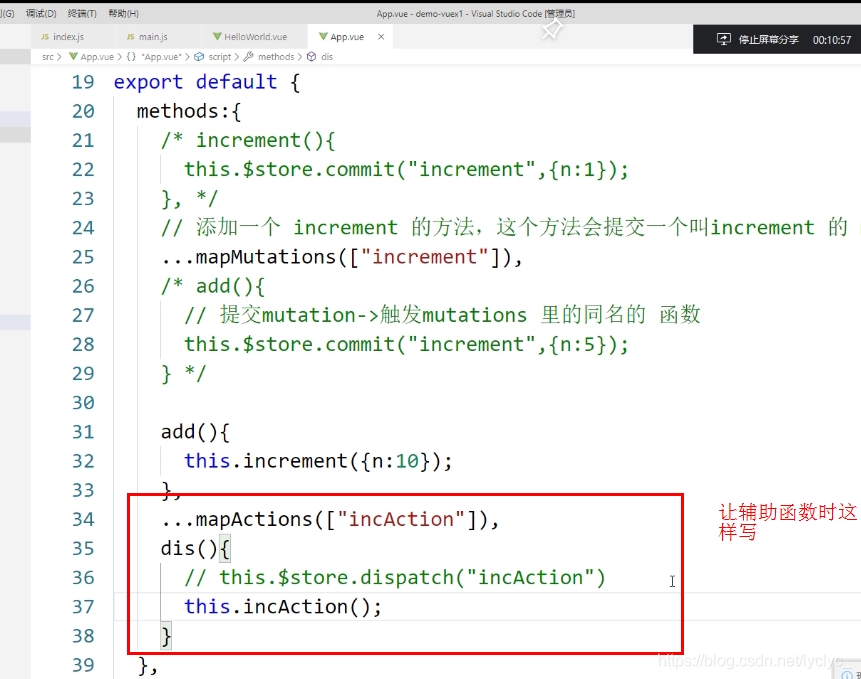Screen dimensions: 861x679
Task: Click the Vue icon in breadcrumb
Action: 73,56
